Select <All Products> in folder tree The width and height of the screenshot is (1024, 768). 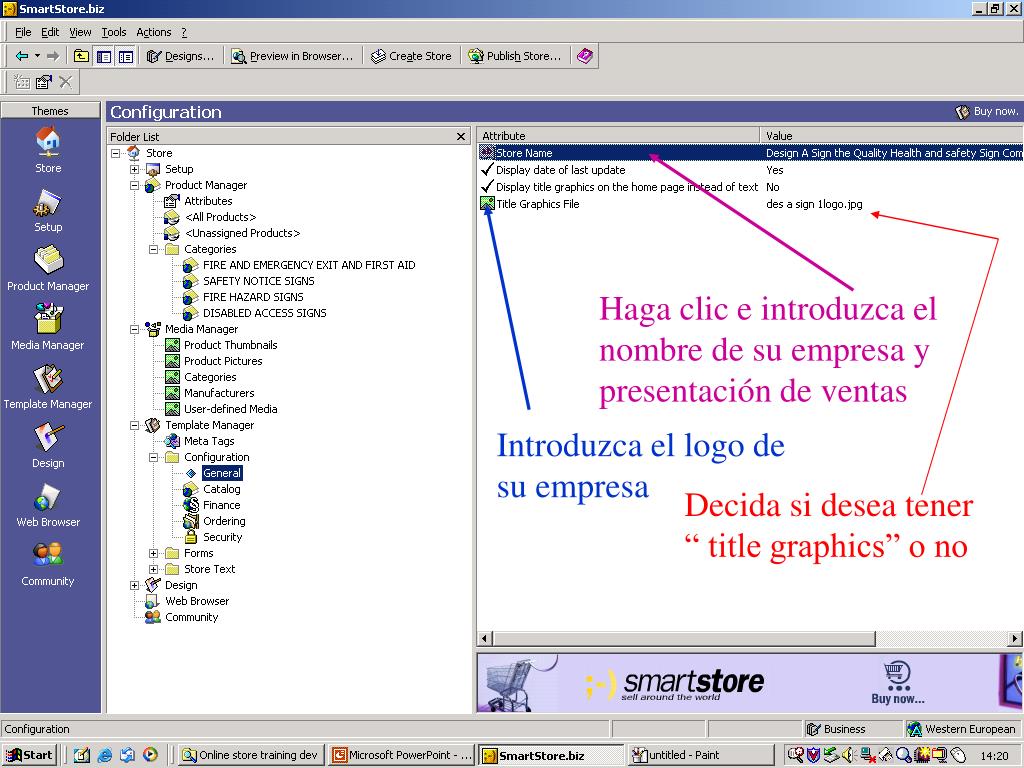[x=220, y=217]
